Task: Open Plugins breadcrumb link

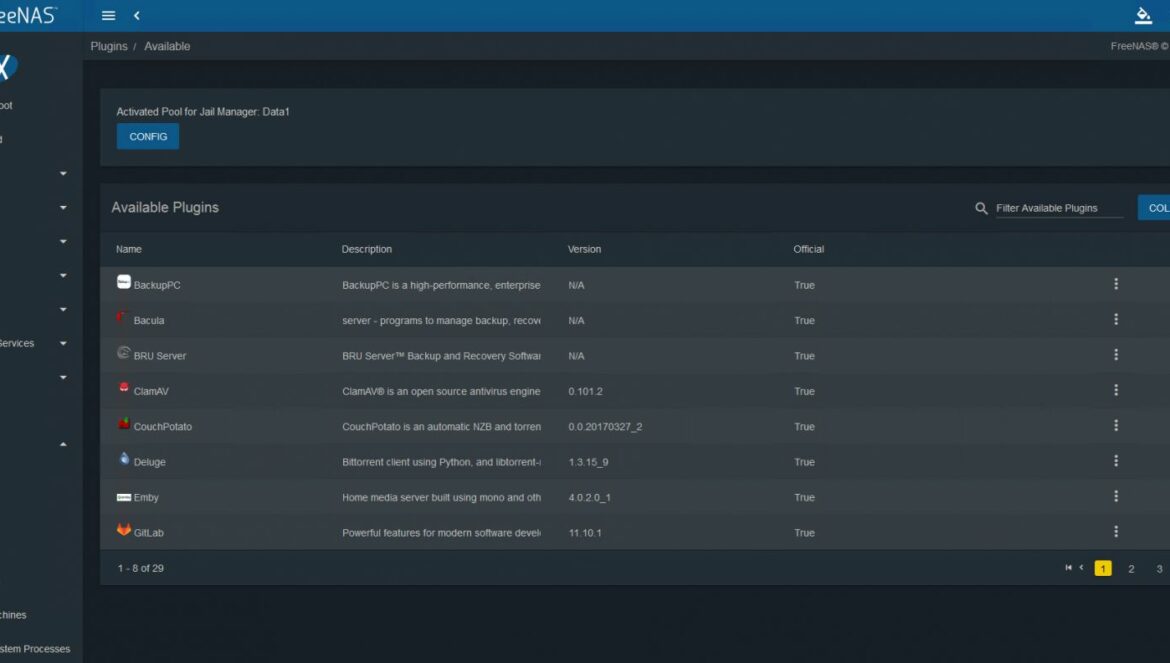Action: tap(109, 46)
